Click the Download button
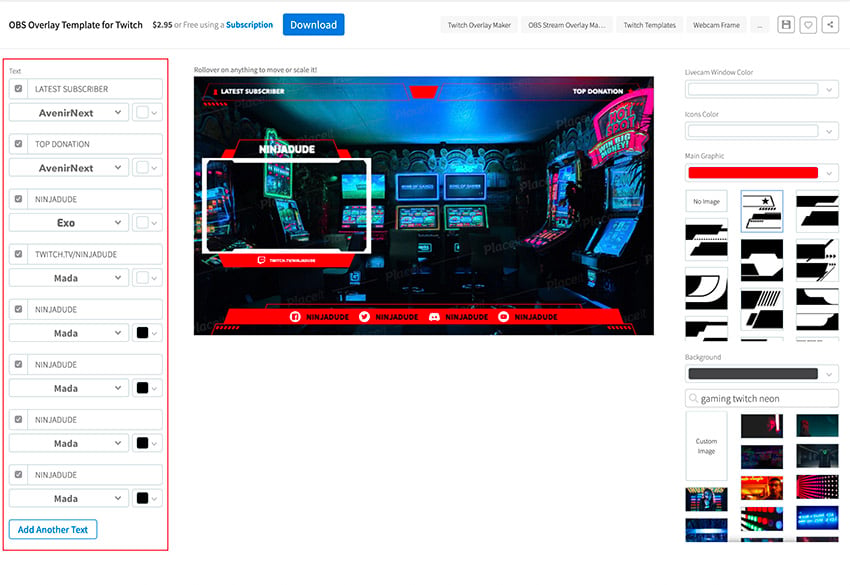 click(x=313, y=25)
